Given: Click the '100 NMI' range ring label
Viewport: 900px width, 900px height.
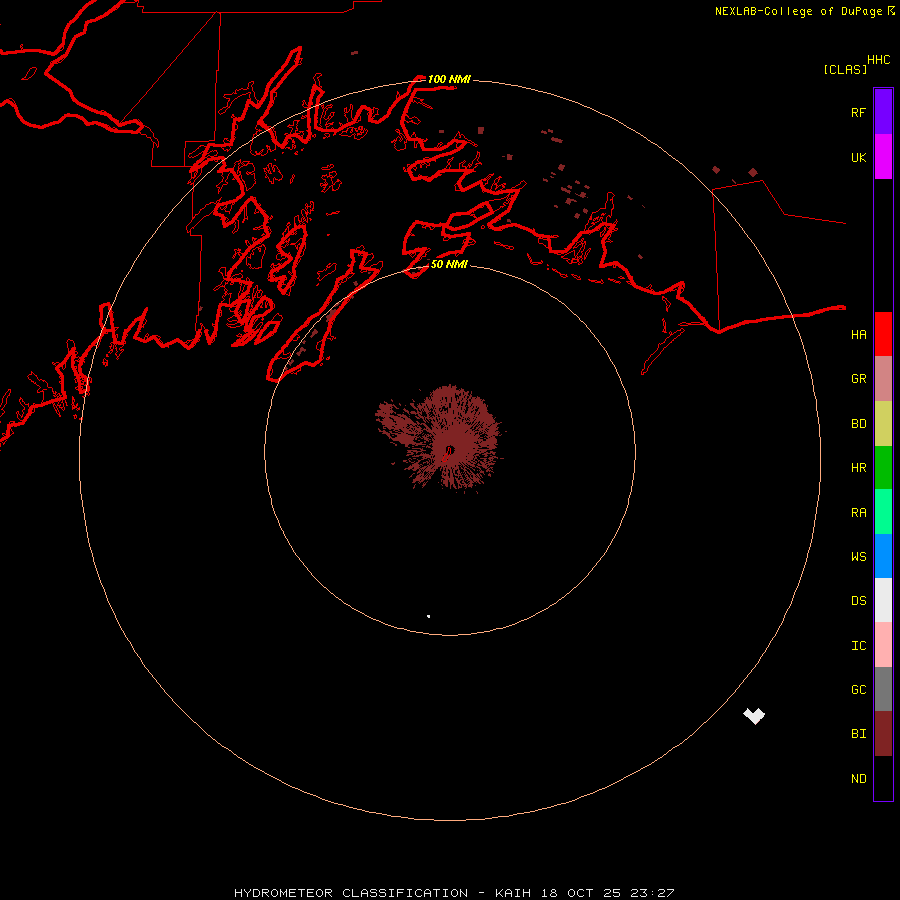Looking at the screenshot, I should coord(449,79).
